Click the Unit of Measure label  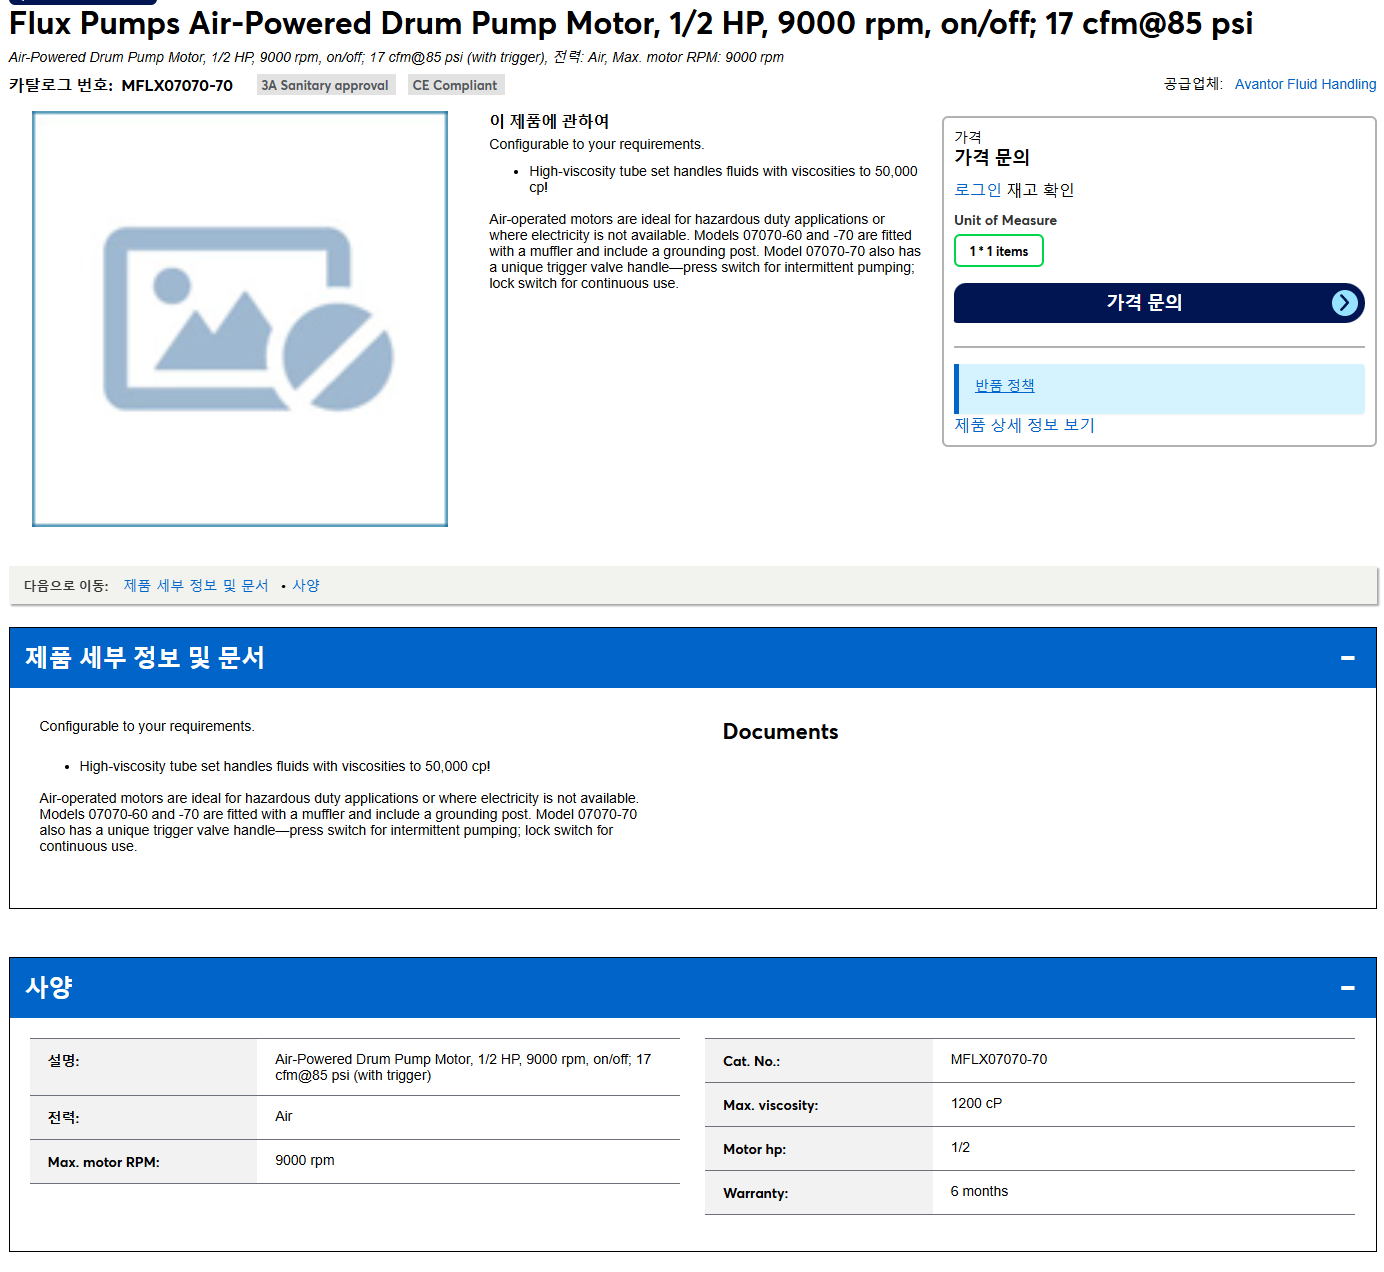pos(1005,220)
